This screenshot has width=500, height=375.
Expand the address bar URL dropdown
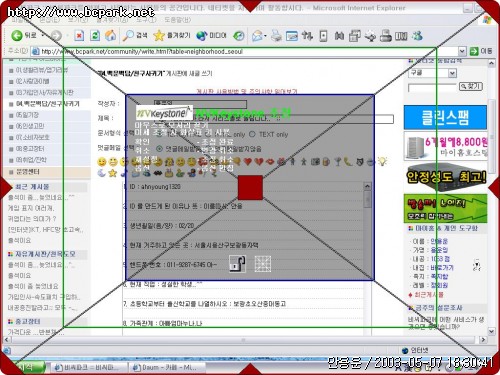462,51
